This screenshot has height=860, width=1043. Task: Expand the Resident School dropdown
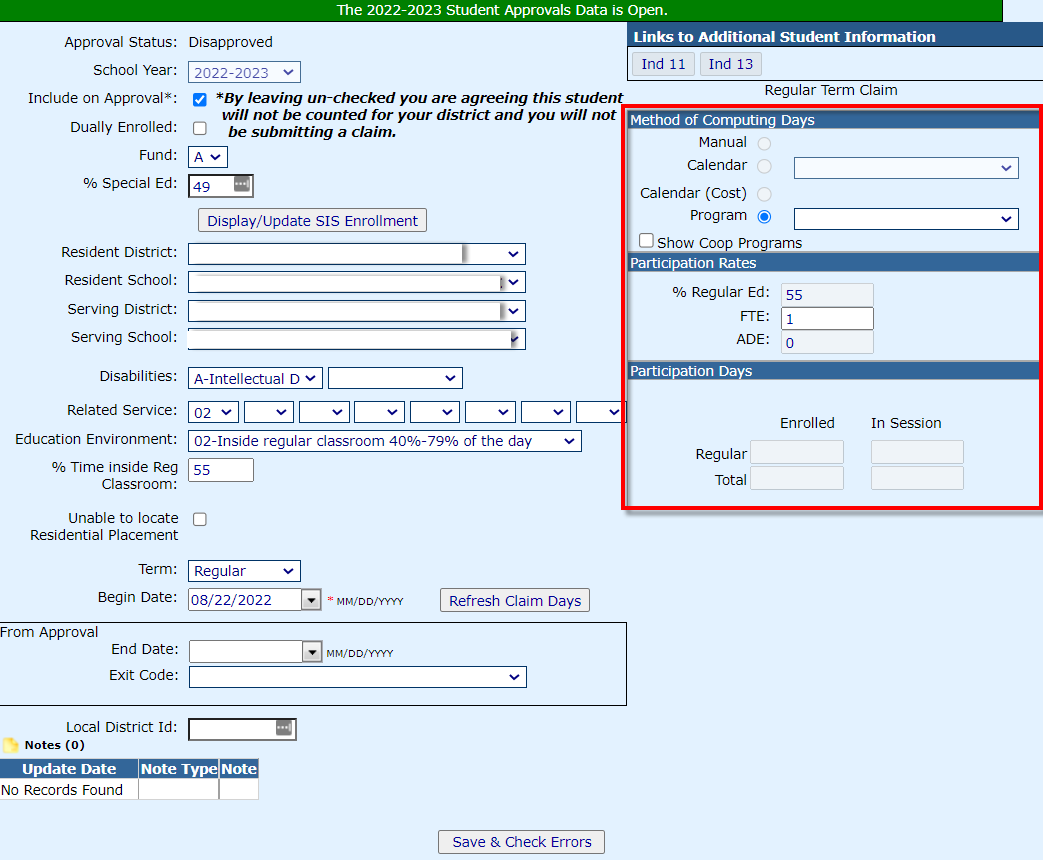[x=357, y=282]
